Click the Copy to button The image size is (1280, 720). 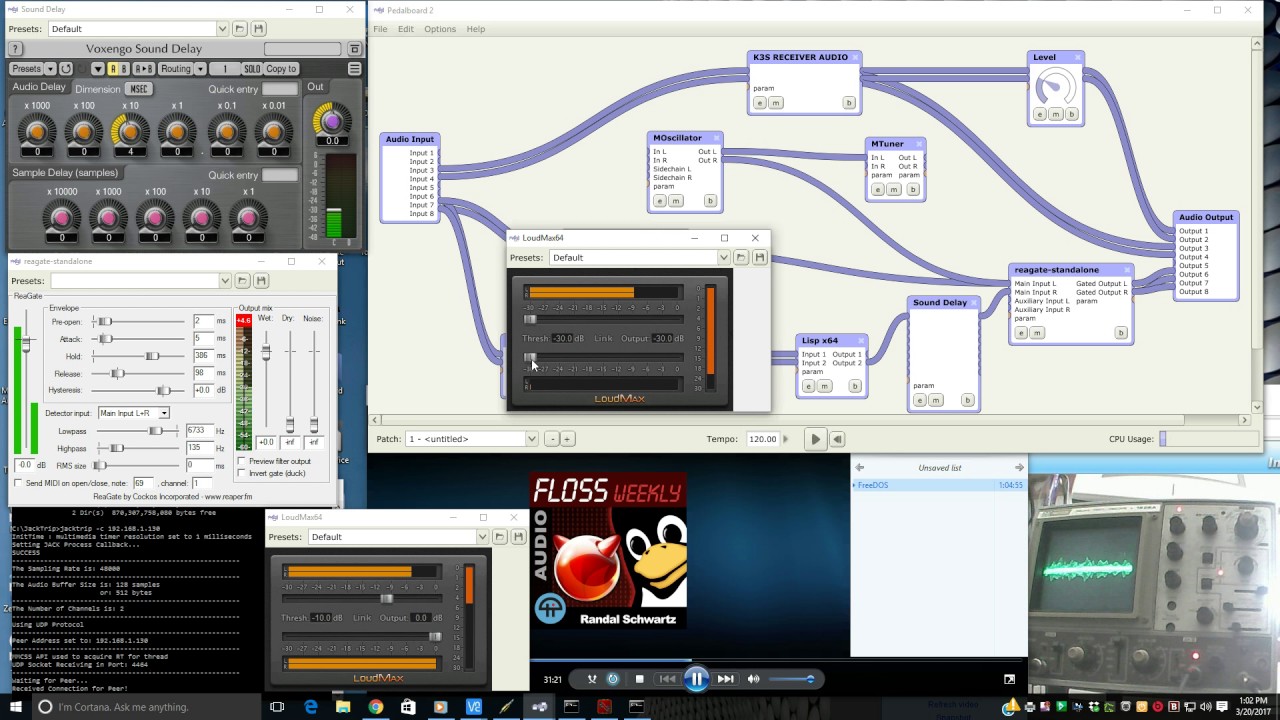(281, 69)
